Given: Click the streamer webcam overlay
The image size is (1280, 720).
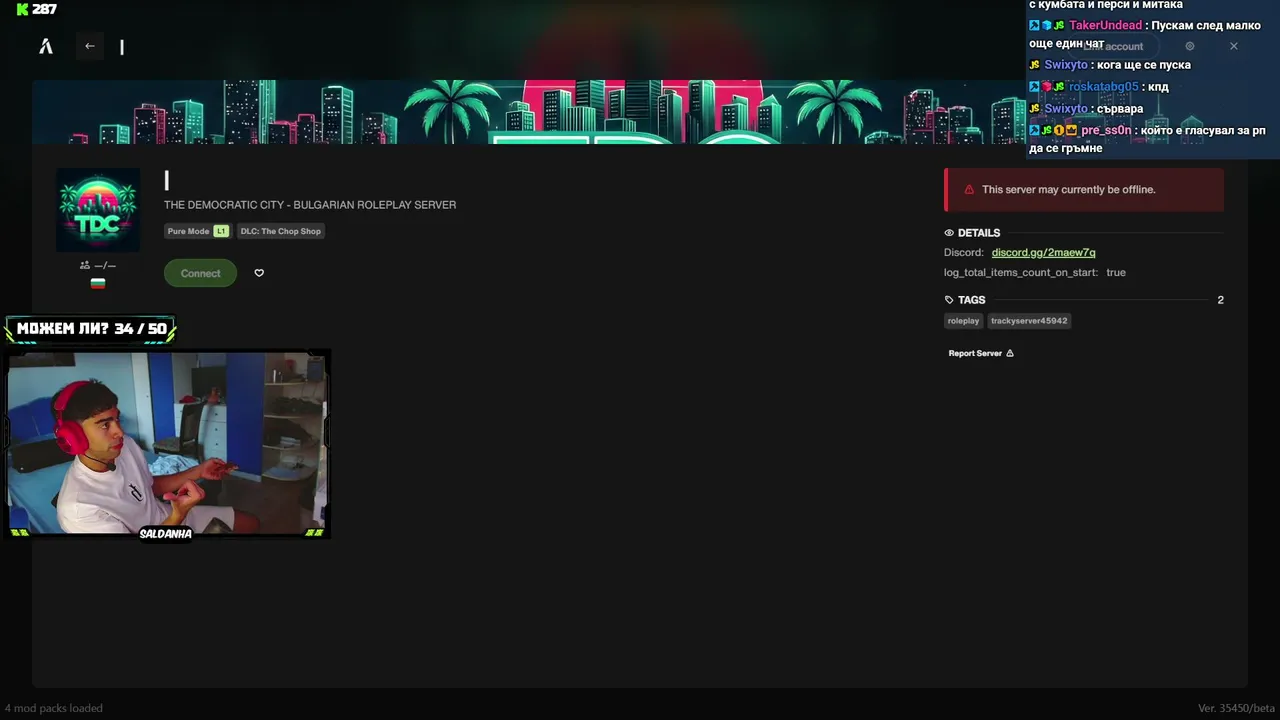Looking at the screenshot, I should [168, 443].
